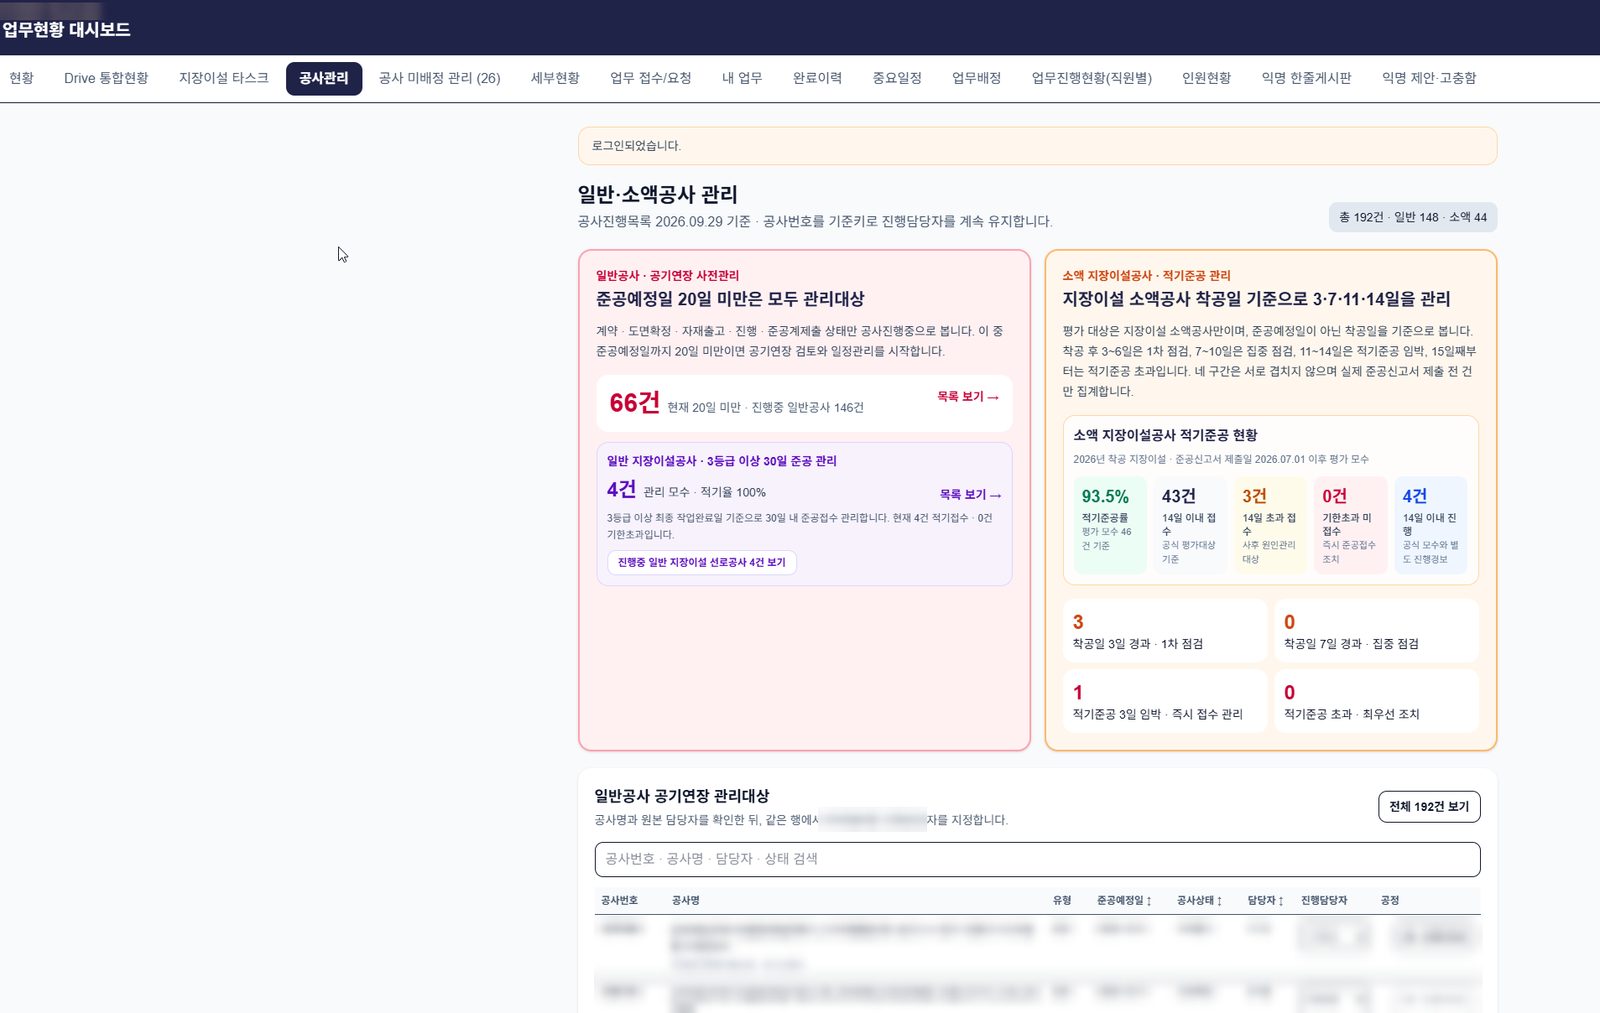Click the 진행담당자 column header

1324,901
